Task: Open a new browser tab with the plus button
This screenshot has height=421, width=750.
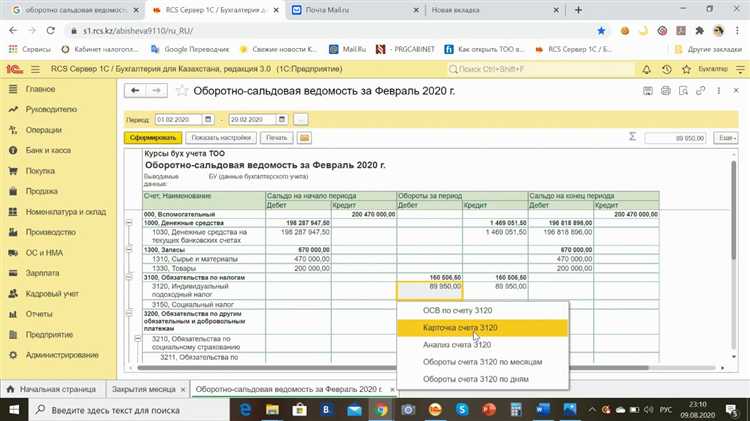Action: [578, 10]
